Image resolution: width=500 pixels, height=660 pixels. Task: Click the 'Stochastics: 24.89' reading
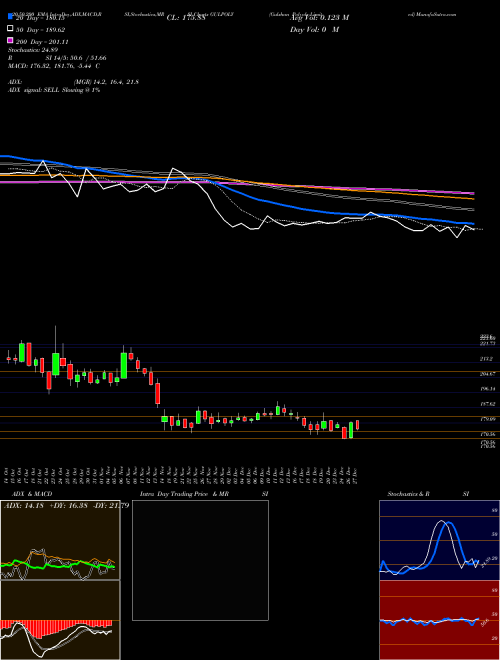click(33, 50)
